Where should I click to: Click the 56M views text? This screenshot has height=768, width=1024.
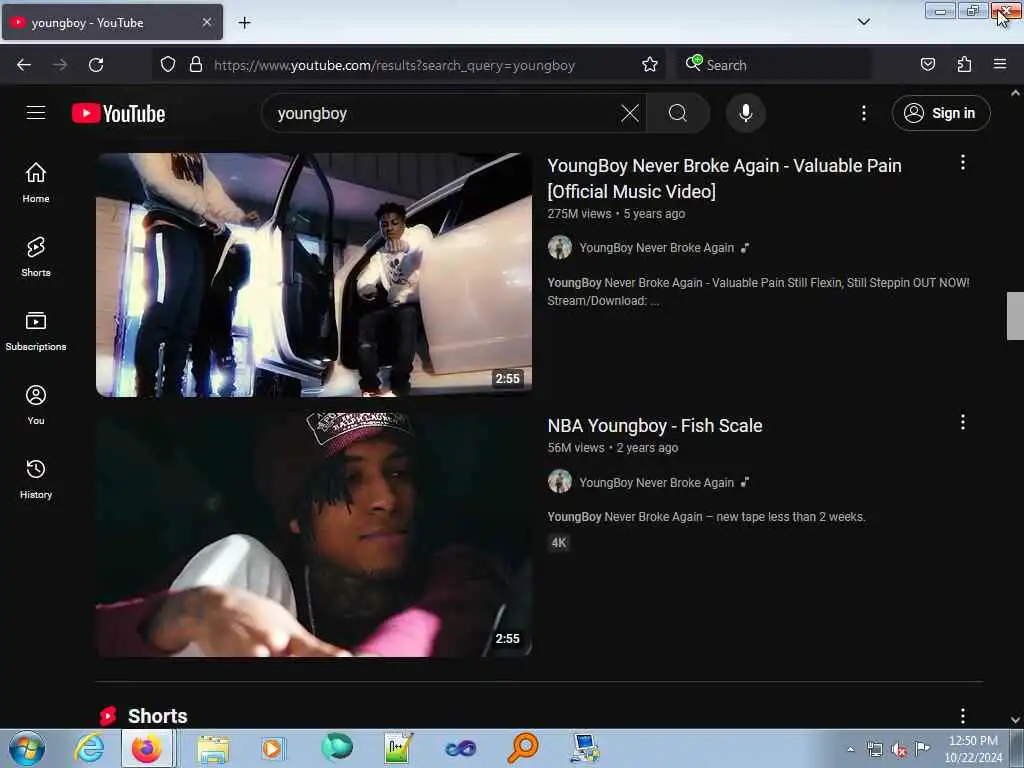(576, 448)
